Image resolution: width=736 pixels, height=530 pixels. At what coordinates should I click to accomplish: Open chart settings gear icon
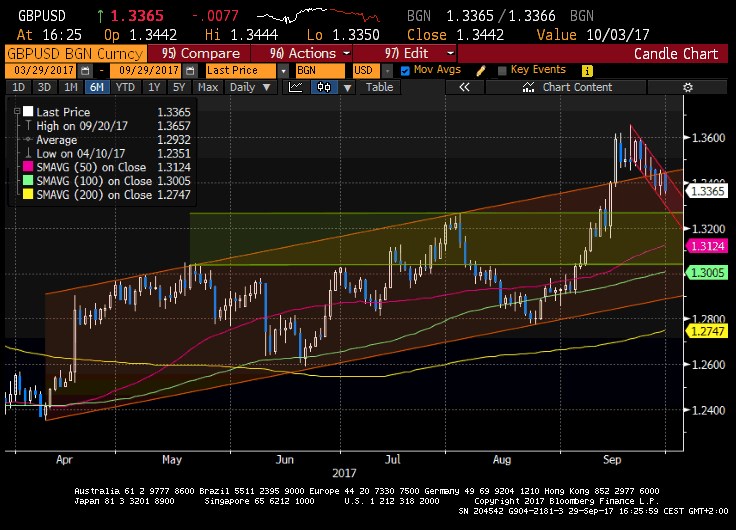pos(688,87)
